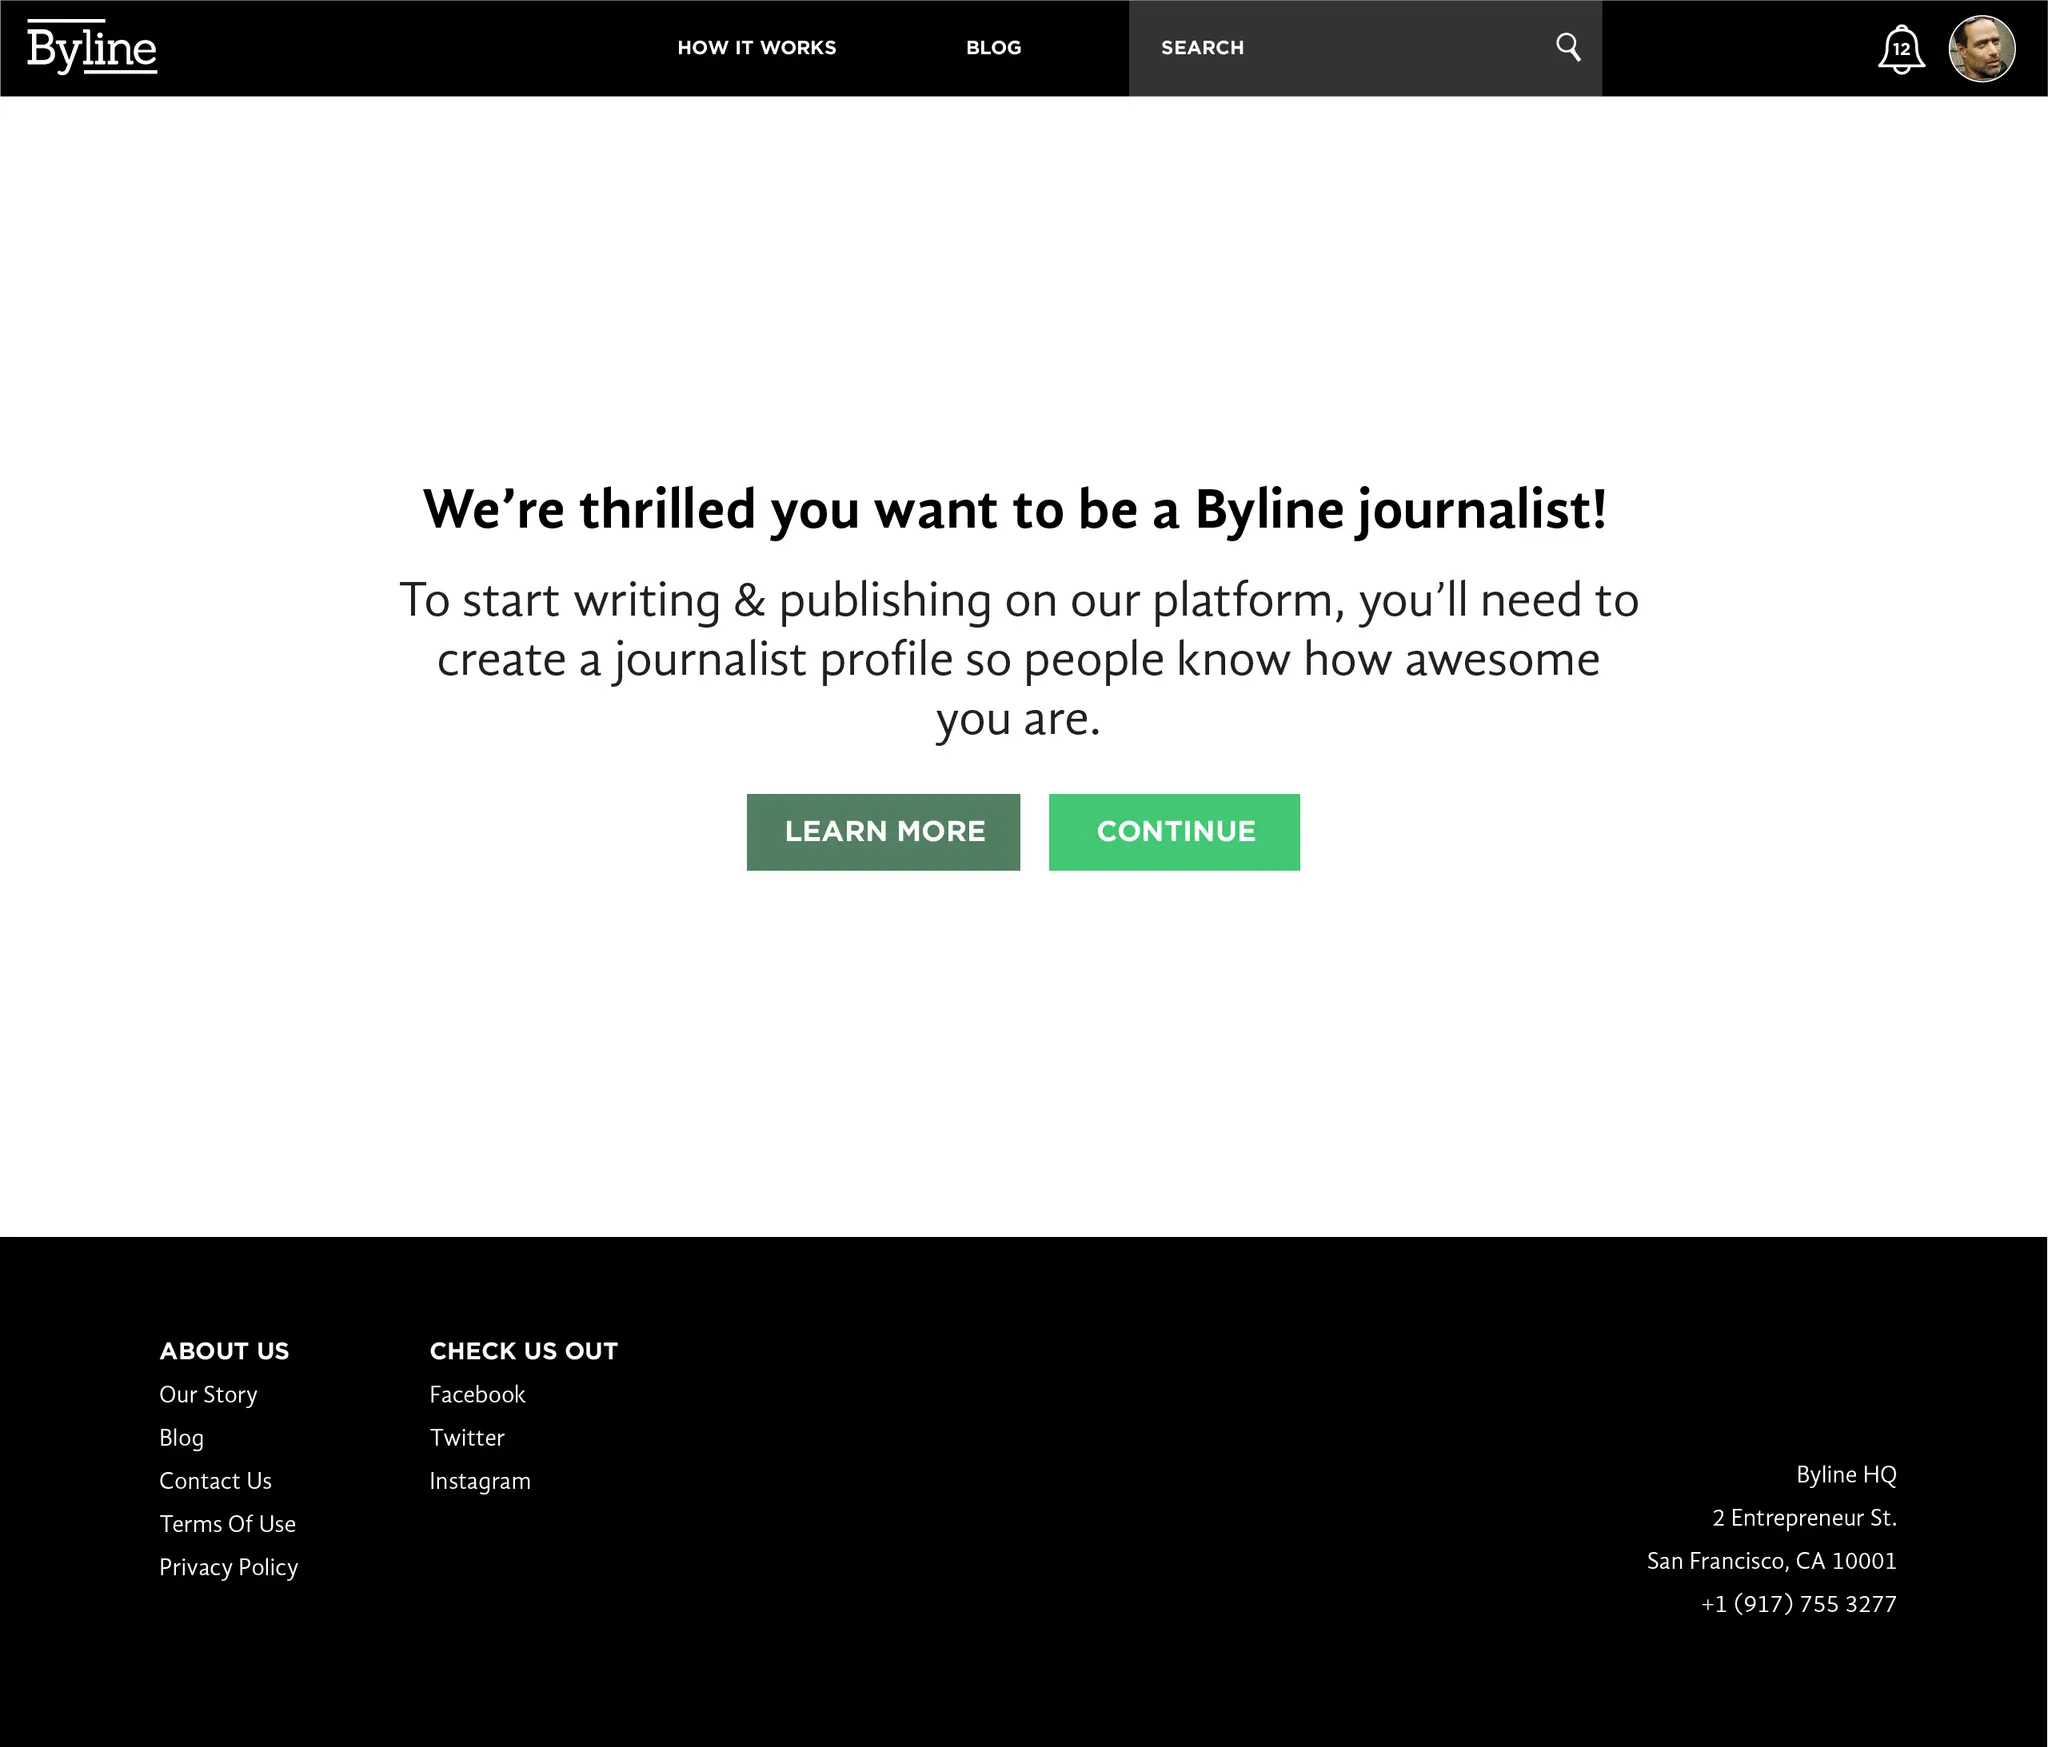Viewport: 2048px width, 1747px height.
Task: Click the About Us footer heading
Action: (224, 1351)
